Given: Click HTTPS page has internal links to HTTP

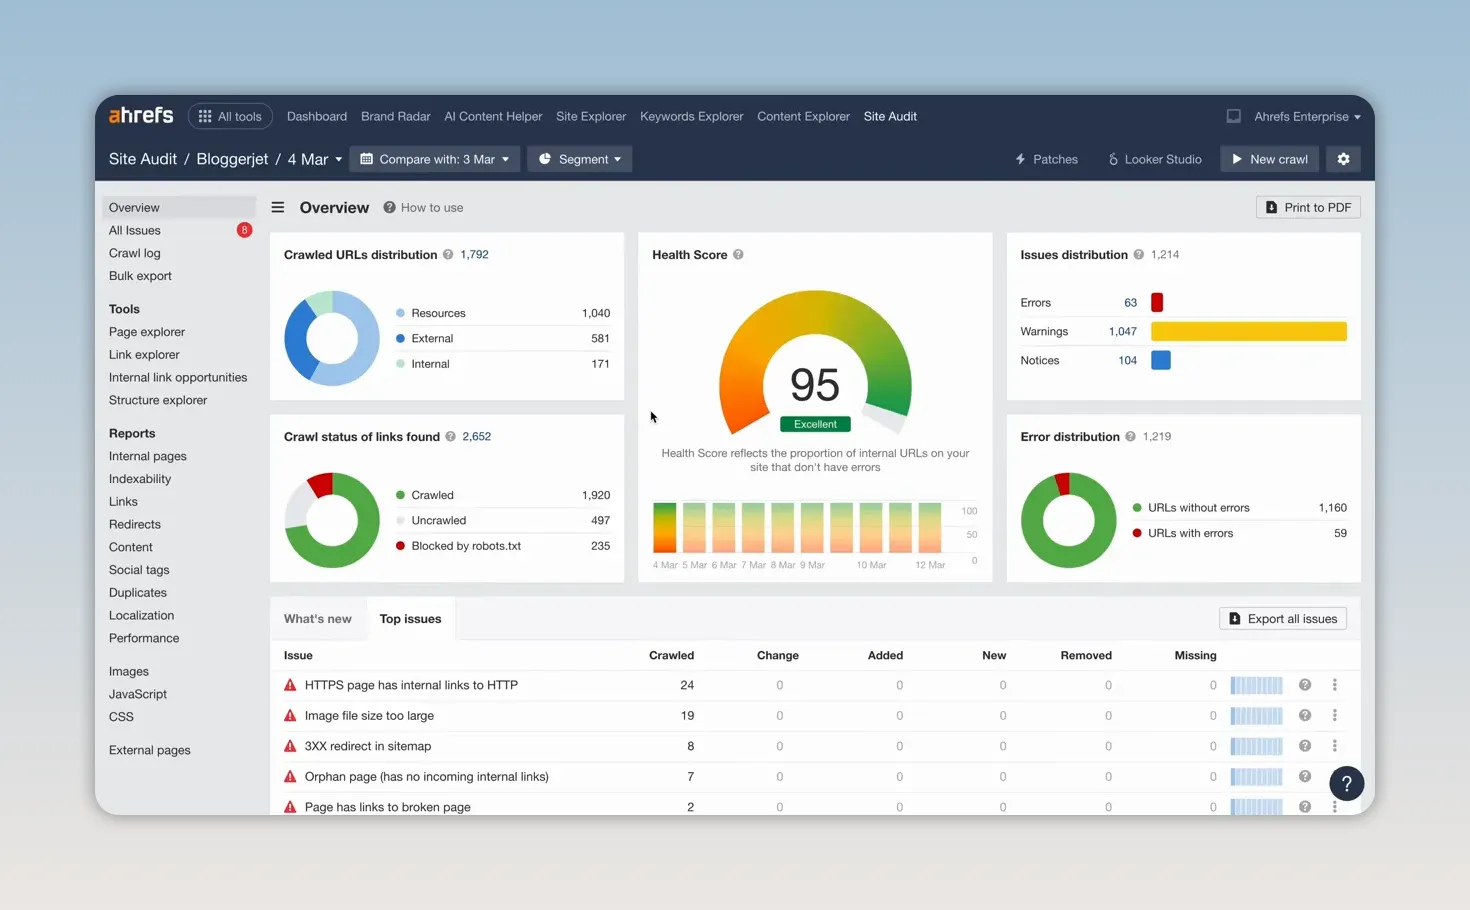Looking at the screenshot, I should [411, 685].
